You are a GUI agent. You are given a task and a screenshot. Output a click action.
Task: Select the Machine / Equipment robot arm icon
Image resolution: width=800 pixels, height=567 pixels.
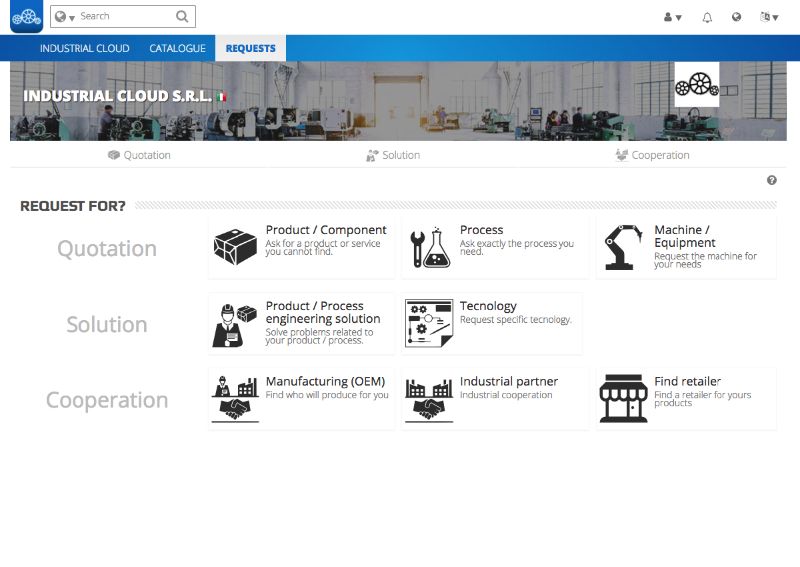[624, 248]
